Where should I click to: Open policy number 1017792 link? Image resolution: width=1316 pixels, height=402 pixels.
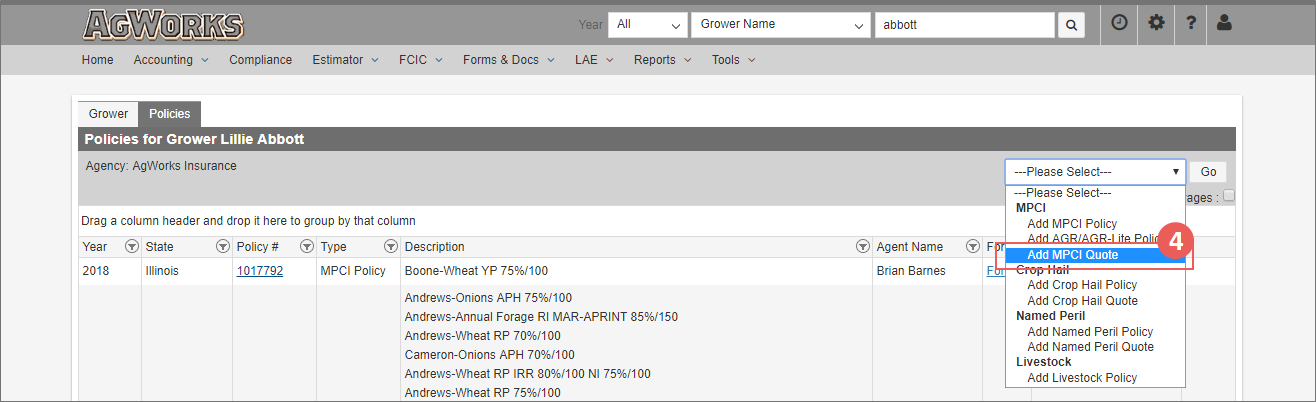pyautogui.click(x=259, y=271)
